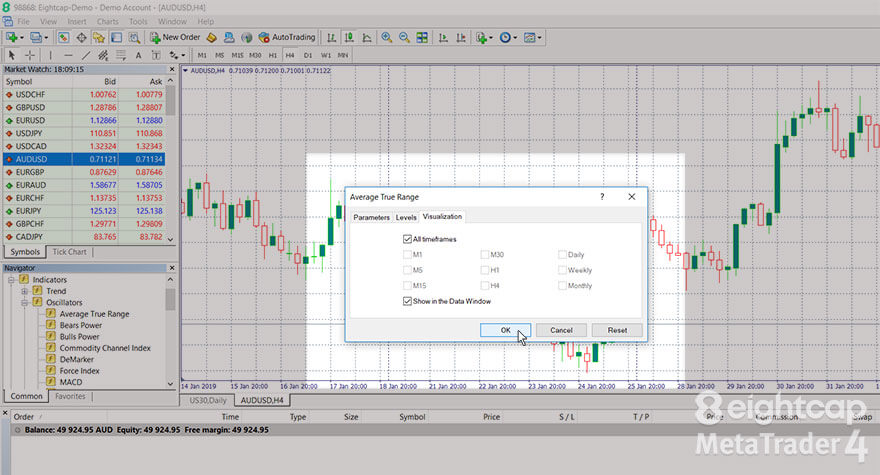This screenshot has height=475, width=880.
Task: Click the New Order button
Action: [175, 38]
